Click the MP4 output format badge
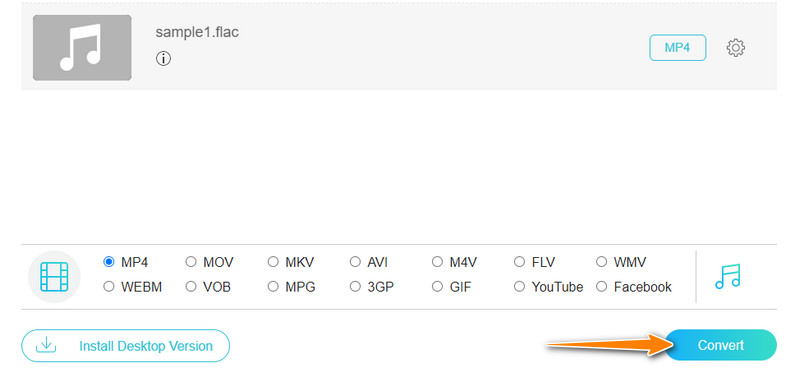 coord(678,48)
